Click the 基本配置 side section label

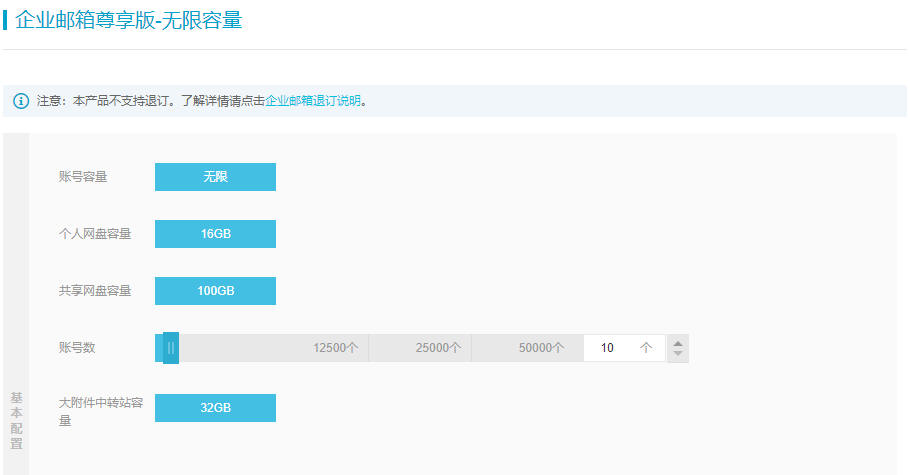coord(16,420)
